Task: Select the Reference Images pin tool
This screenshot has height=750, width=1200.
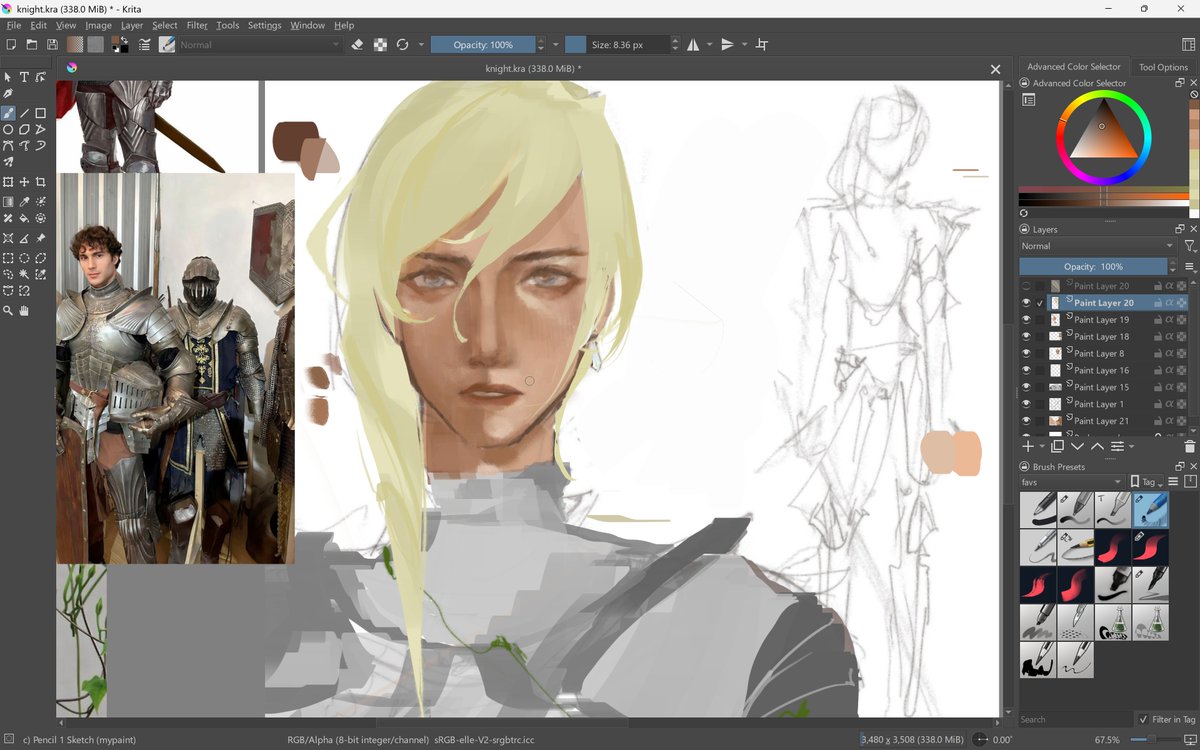Action: [x=41, y=238]
